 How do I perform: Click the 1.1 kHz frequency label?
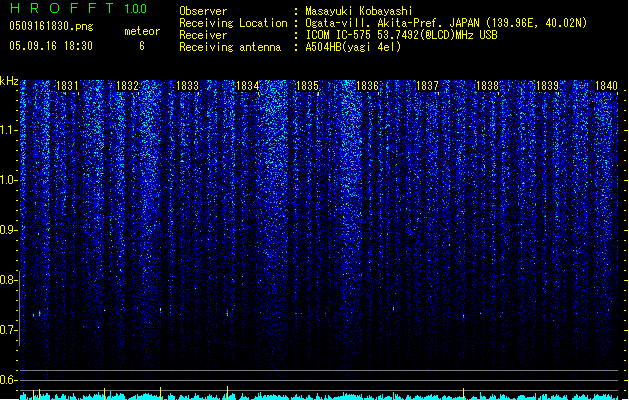tap(7, 130)
